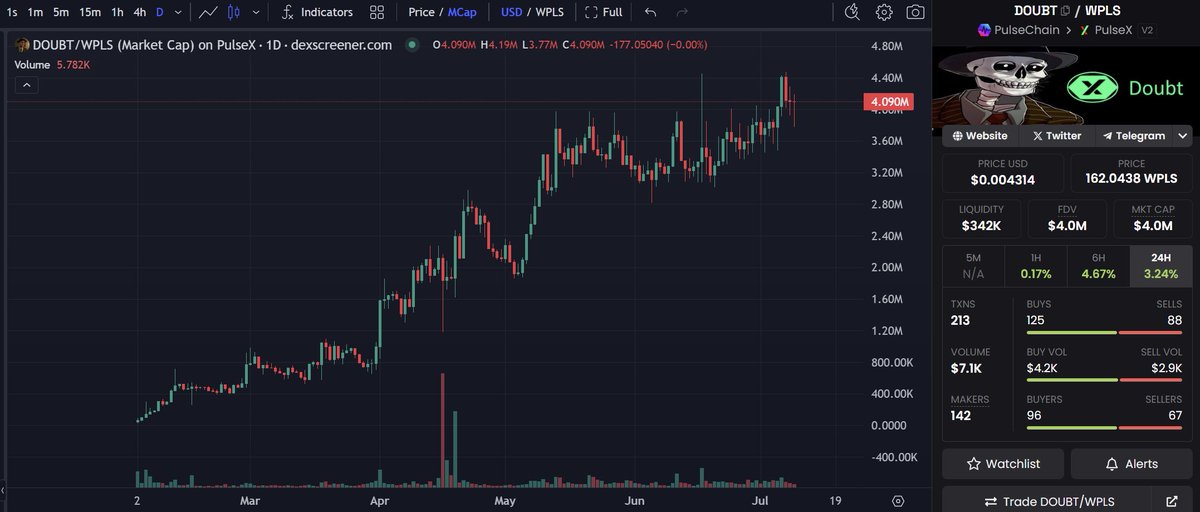This screenshot has width=1200, height=512.
Task: Select the 24H stats tab
Action: [1161, 266]
